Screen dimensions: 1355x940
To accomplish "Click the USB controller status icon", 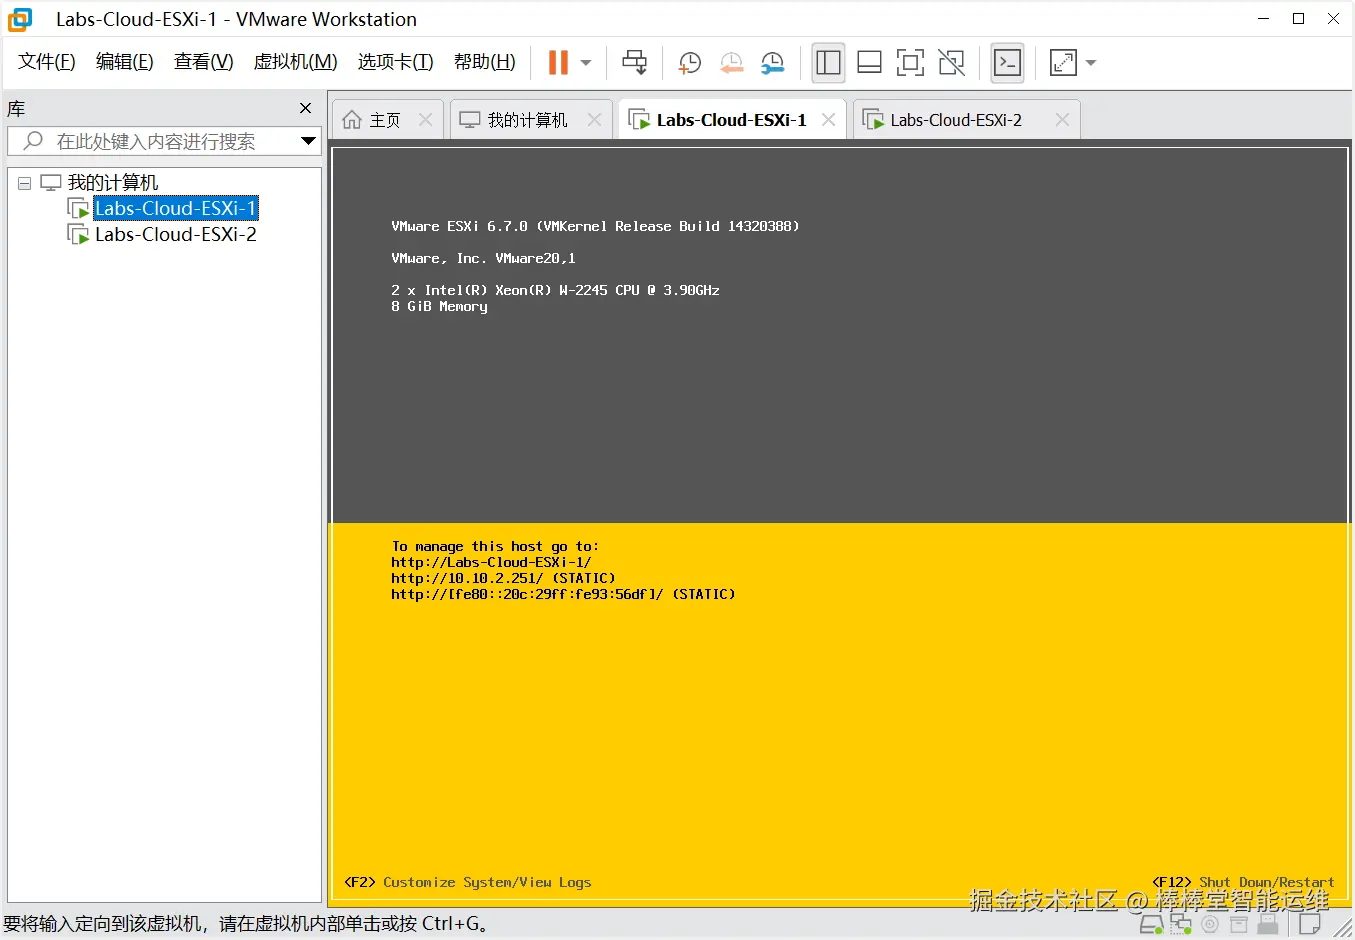I will (1267, 924).
